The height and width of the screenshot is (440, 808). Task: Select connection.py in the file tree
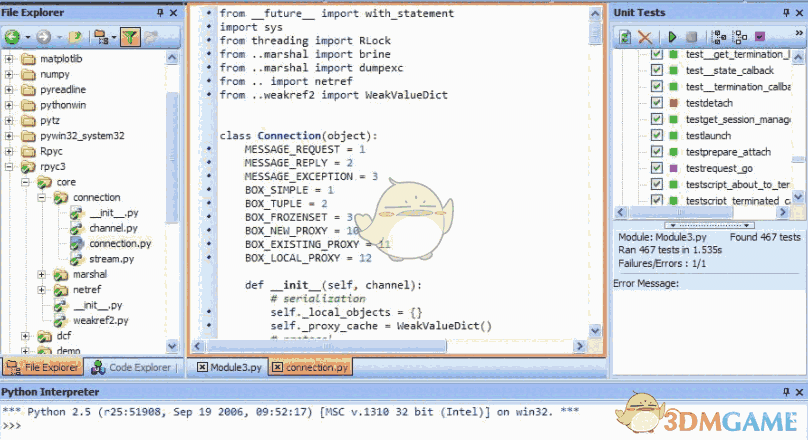120,243
